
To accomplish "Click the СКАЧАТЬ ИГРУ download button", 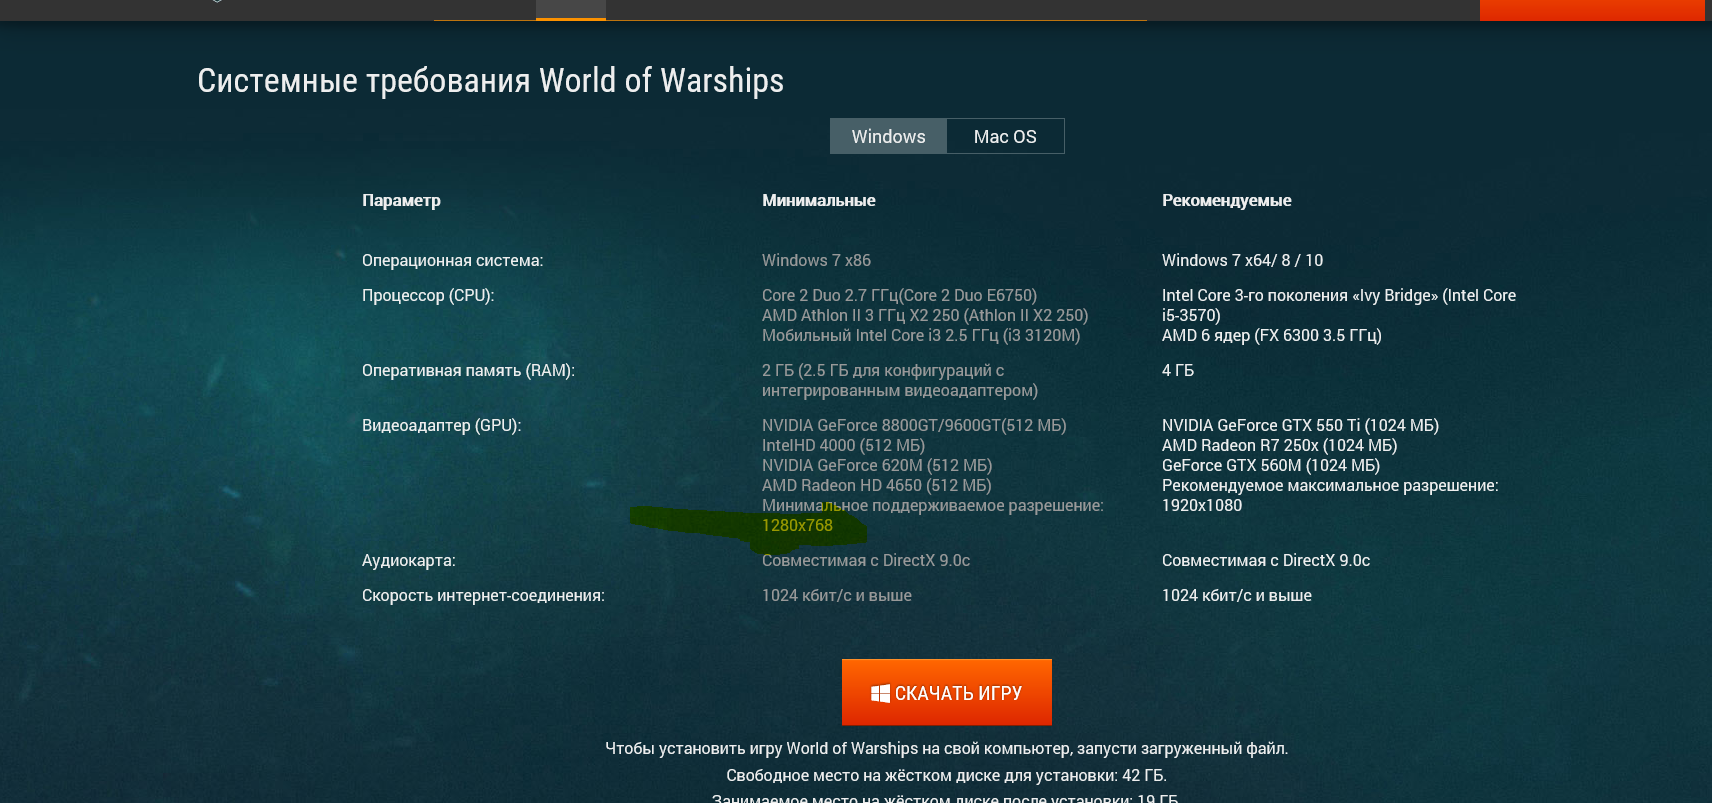I will click(946, 692).
